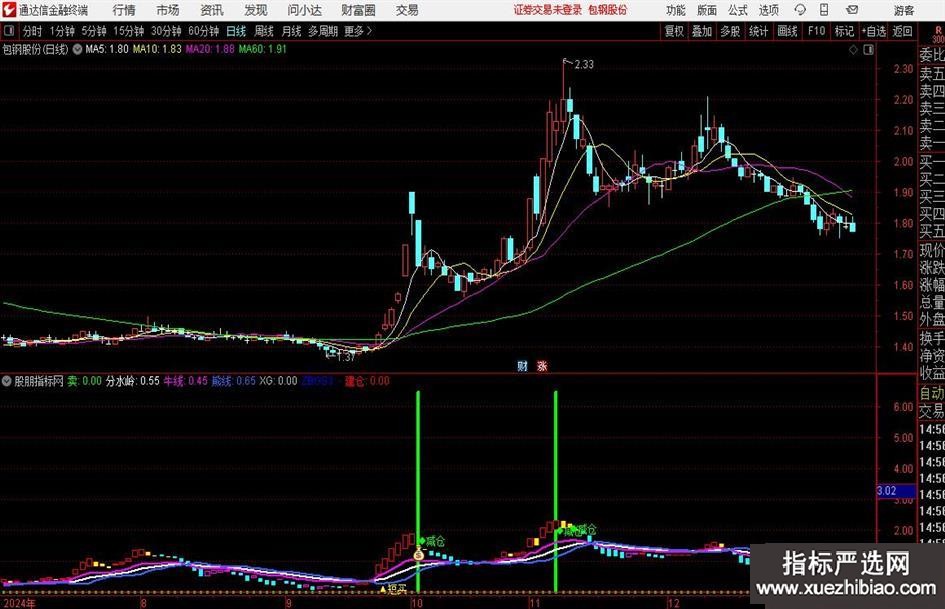945x609 pixels.
Task: Open the 功能 menu
Action: point(676,10)
